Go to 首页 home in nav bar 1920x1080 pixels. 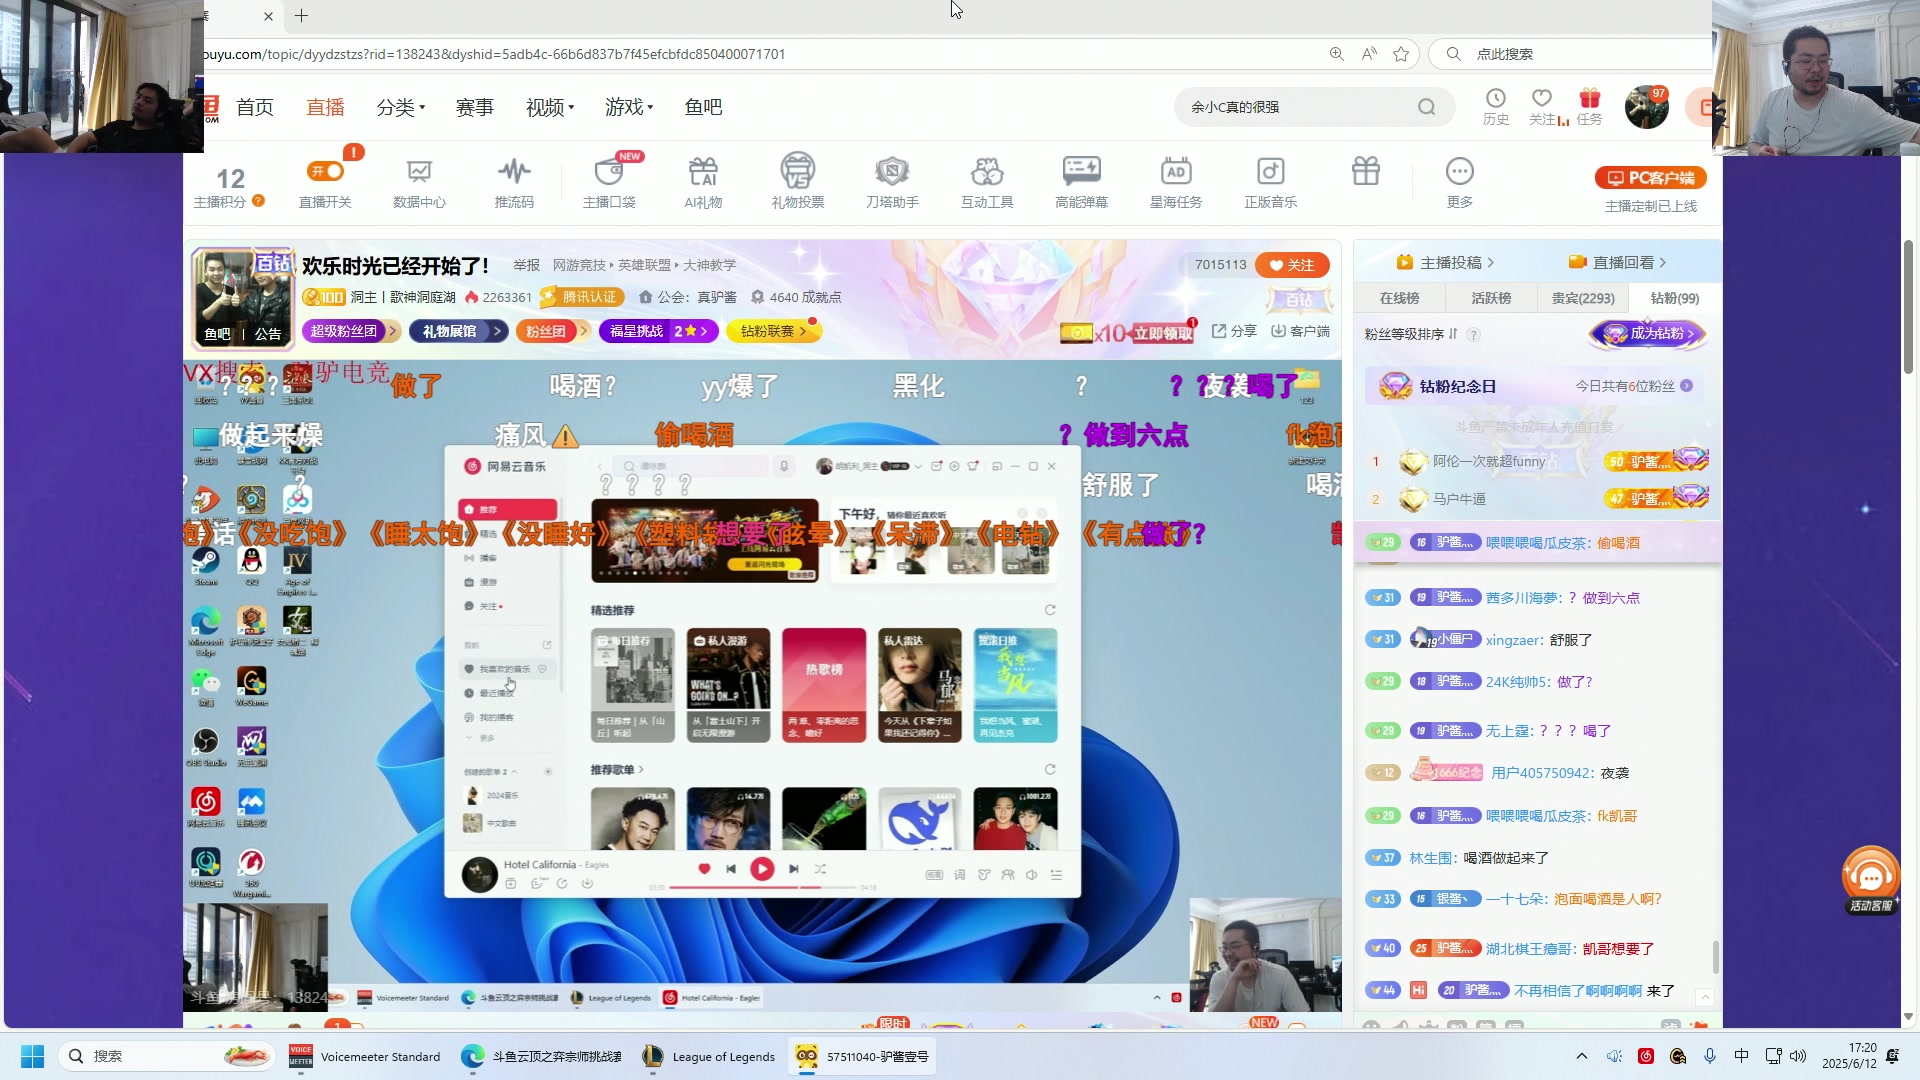click(255, 107)
